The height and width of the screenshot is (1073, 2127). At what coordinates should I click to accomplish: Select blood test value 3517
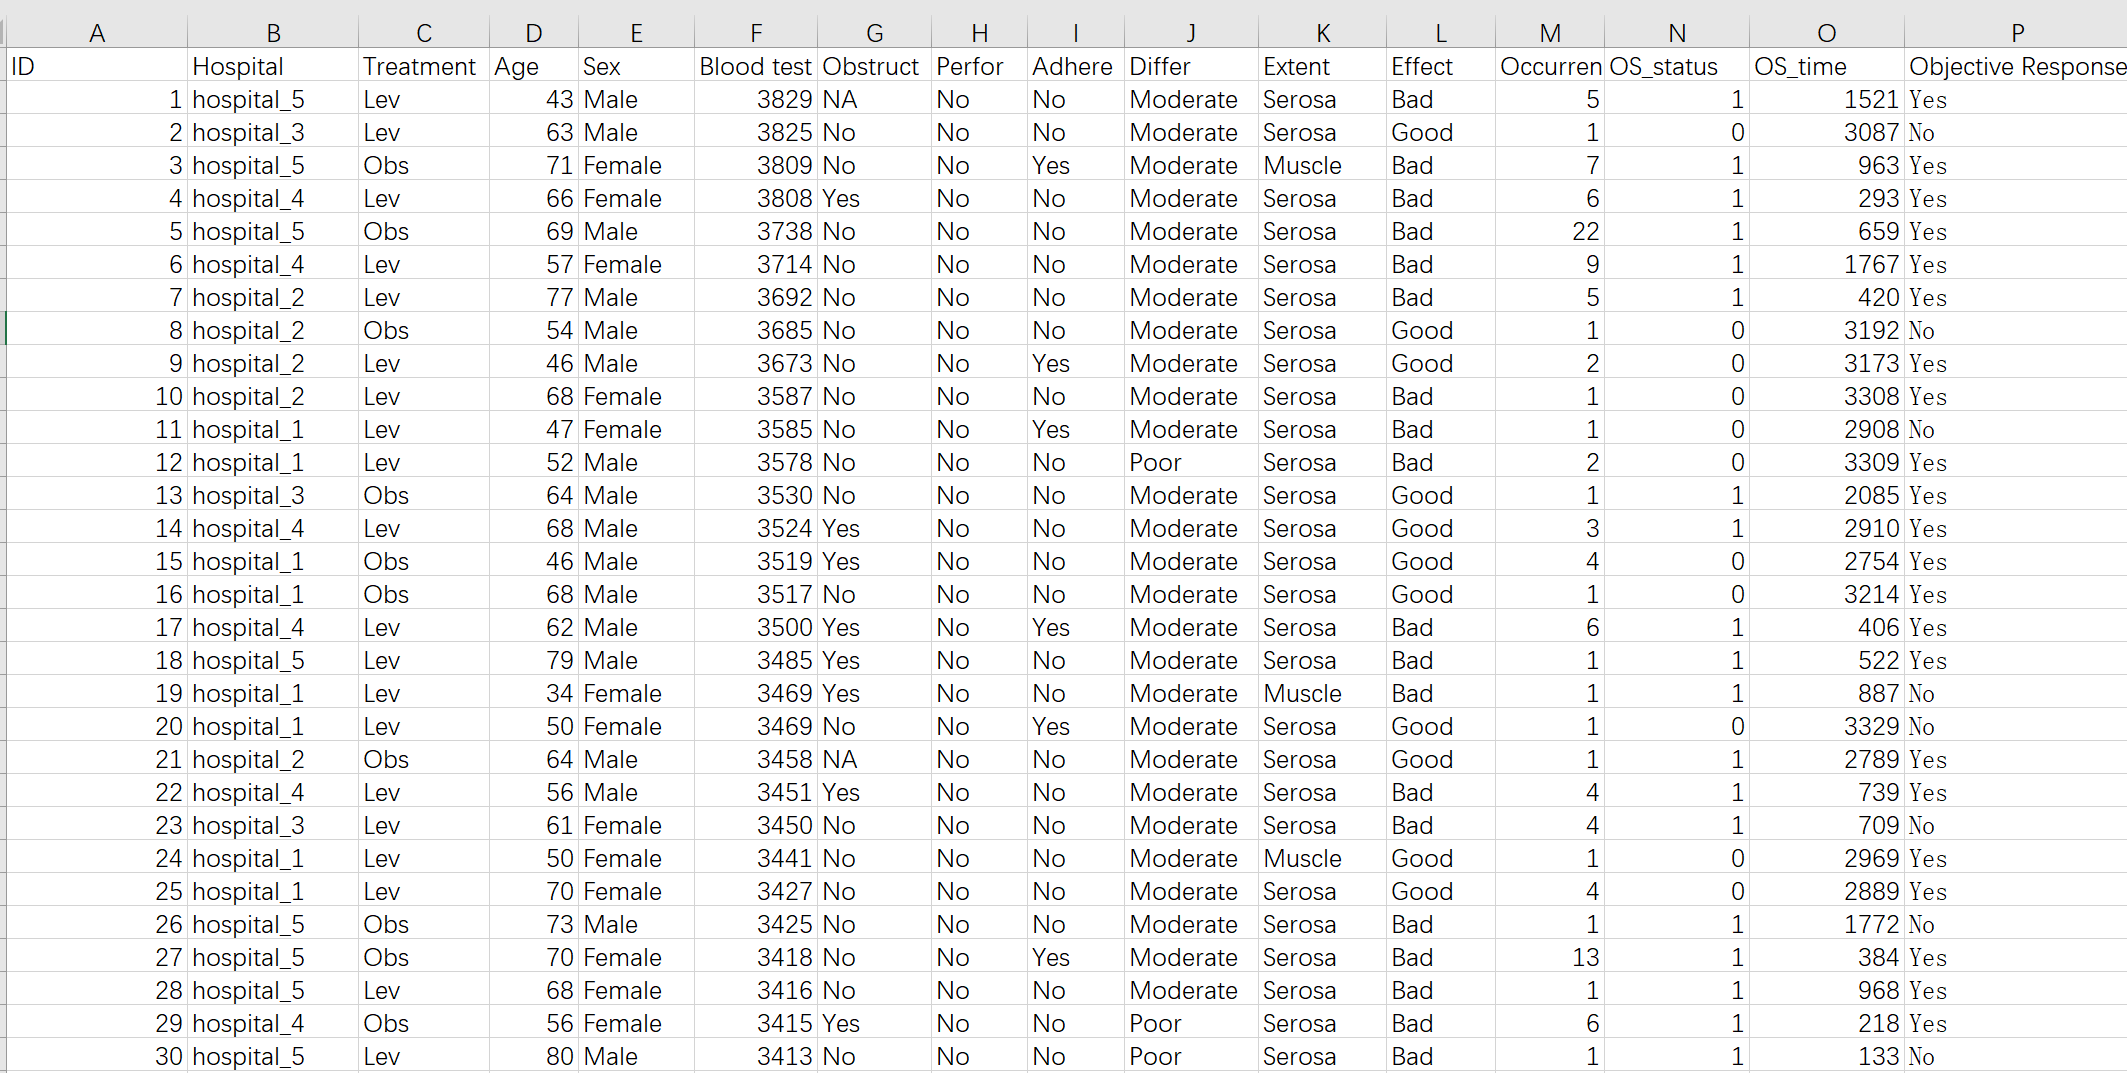(x=756, y=594)
